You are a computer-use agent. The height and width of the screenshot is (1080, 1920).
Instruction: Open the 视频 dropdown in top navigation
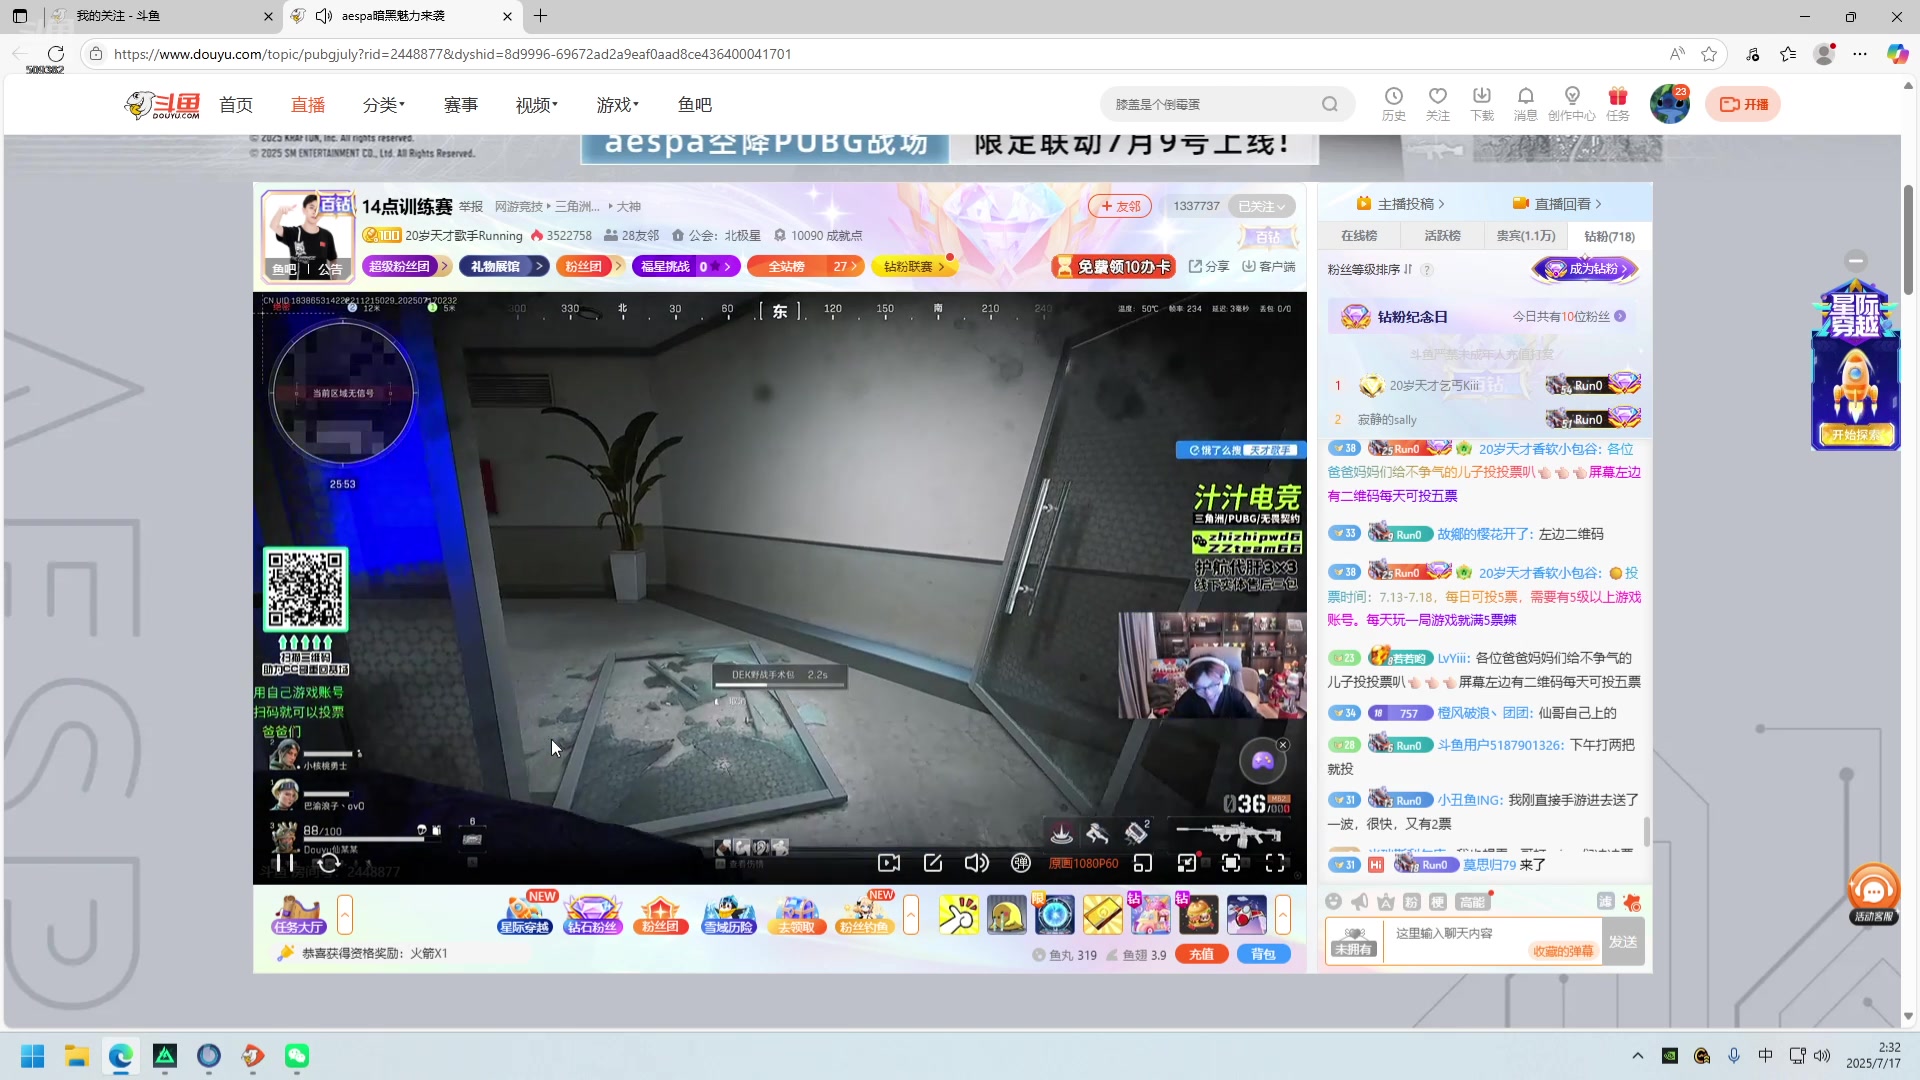coord(536,105)
